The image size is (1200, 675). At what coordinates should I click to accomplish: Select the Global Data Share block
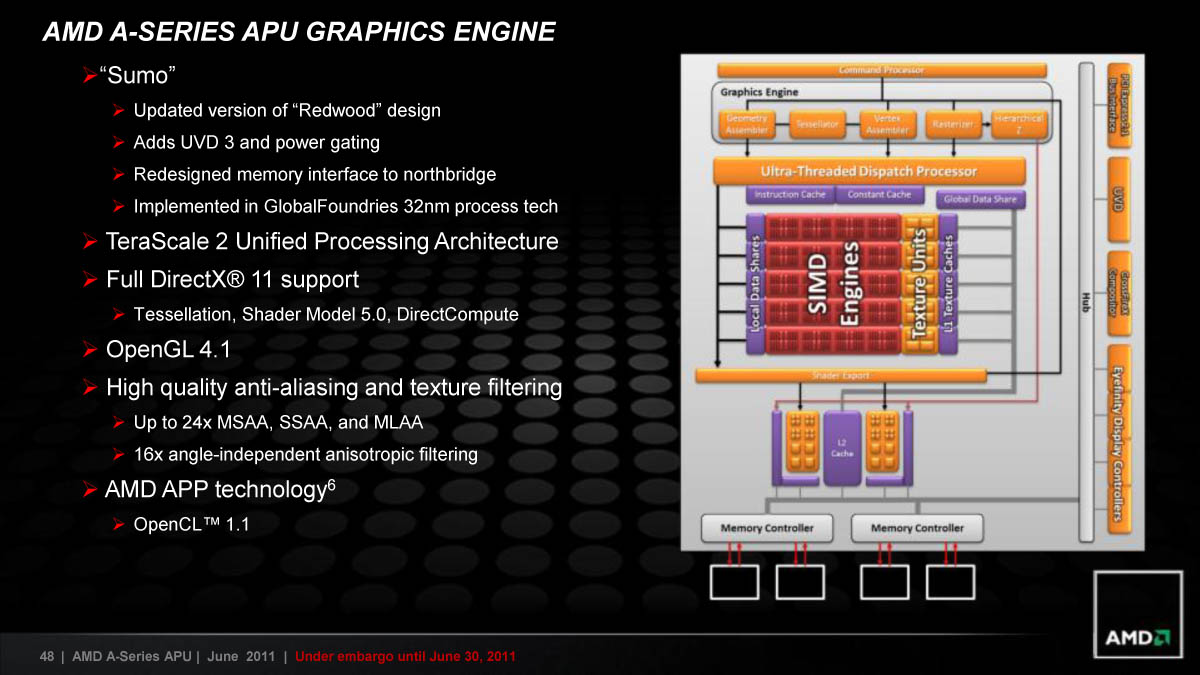[x=980, y=199]
